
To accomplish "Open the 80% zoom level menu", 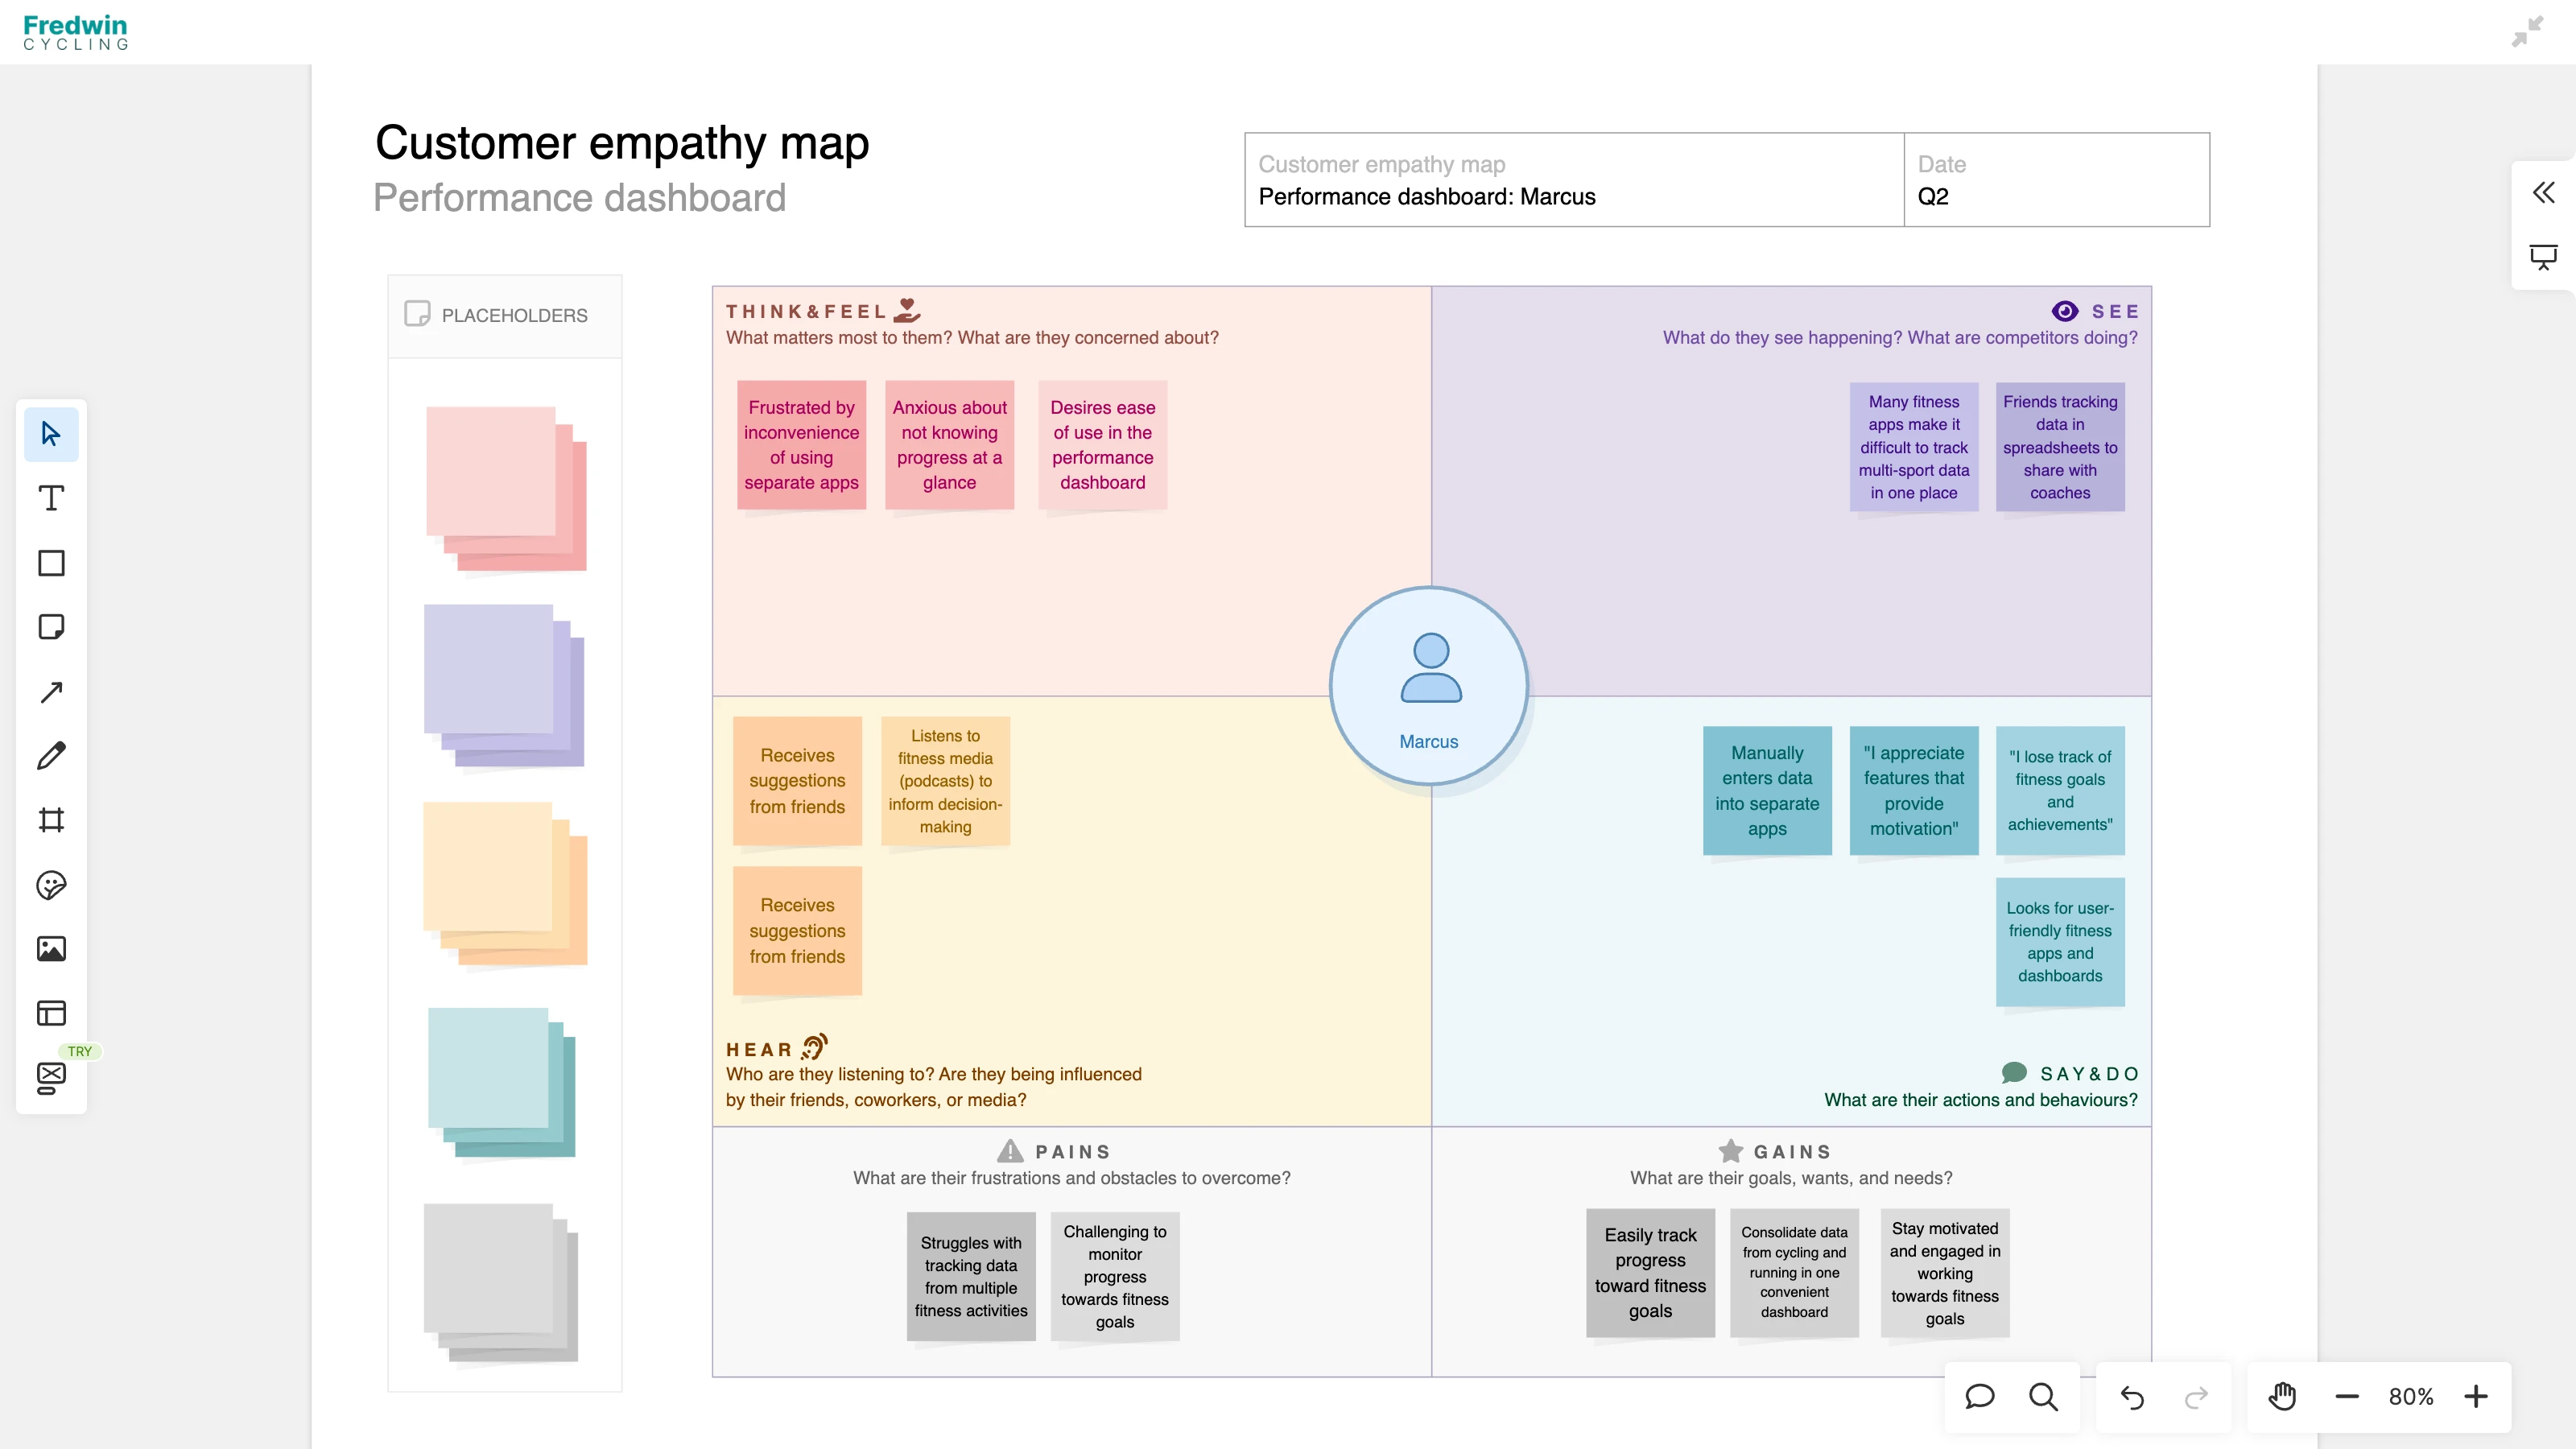I will (2410, 1396).
